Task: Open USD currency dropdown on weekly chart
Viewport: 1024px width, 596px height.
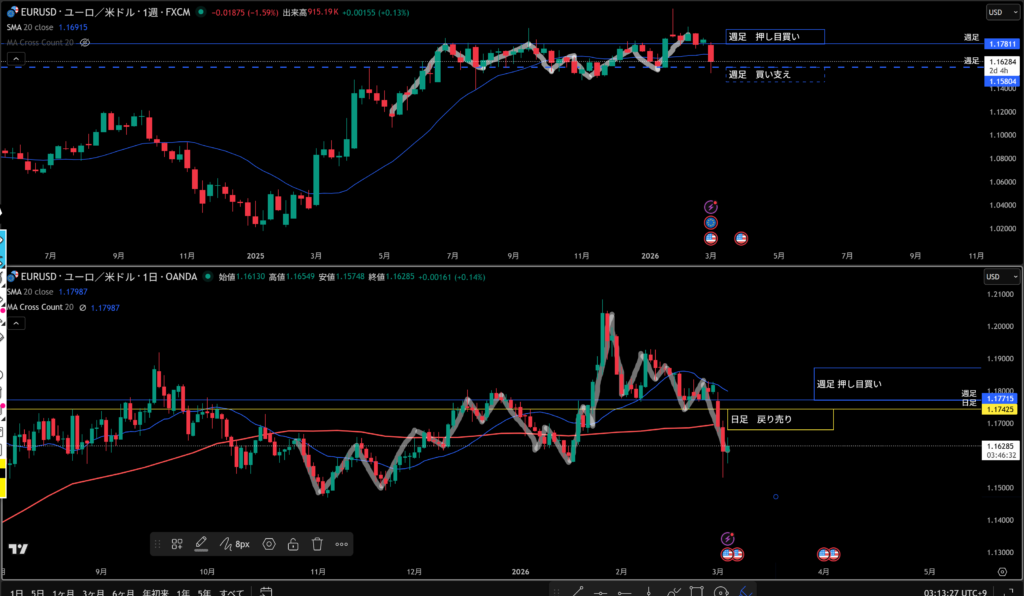Action: point(996,12)
